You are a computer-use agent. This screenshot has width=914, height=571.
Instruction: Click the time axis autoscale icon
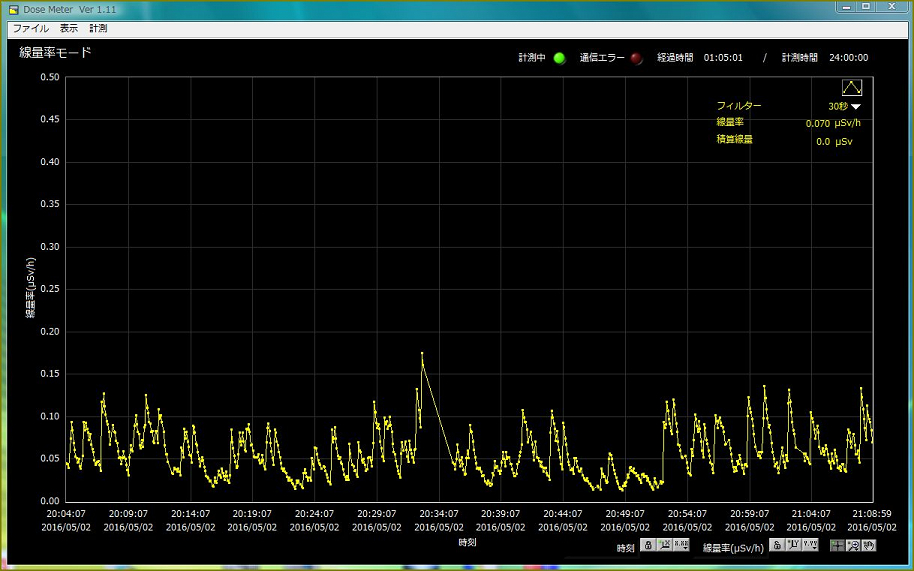664,546
